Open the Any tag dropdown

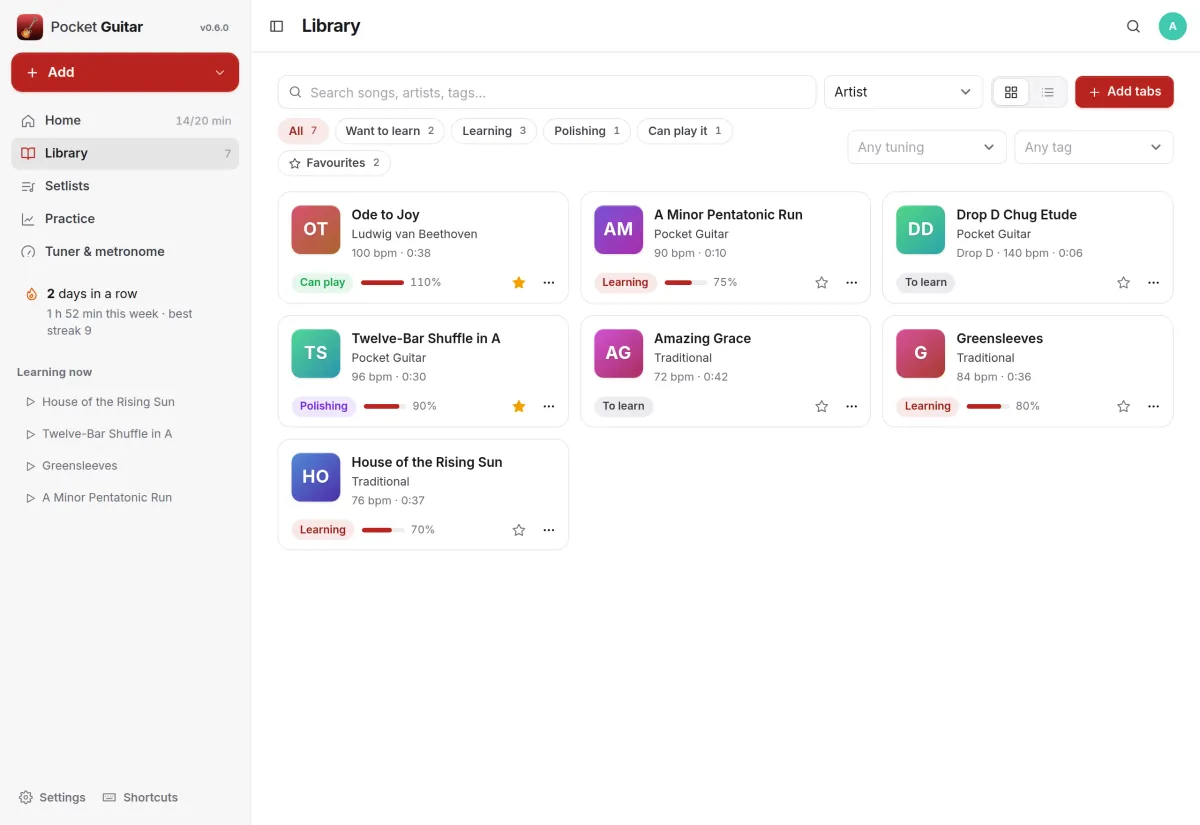click(x=1094, y=147)
